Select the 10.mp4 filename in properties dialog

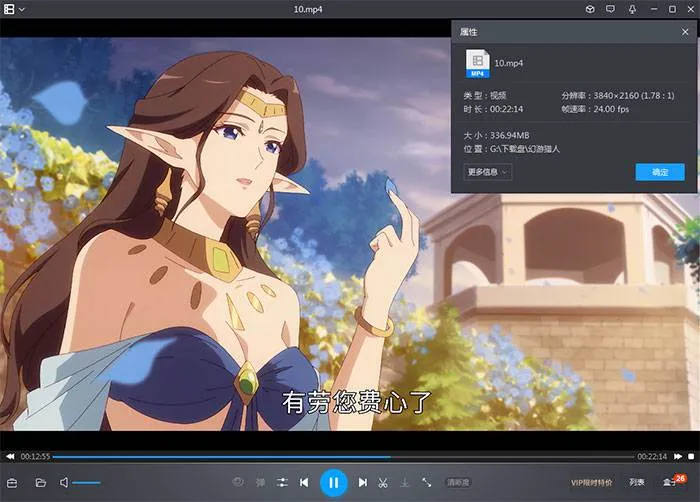coord(508,63)
